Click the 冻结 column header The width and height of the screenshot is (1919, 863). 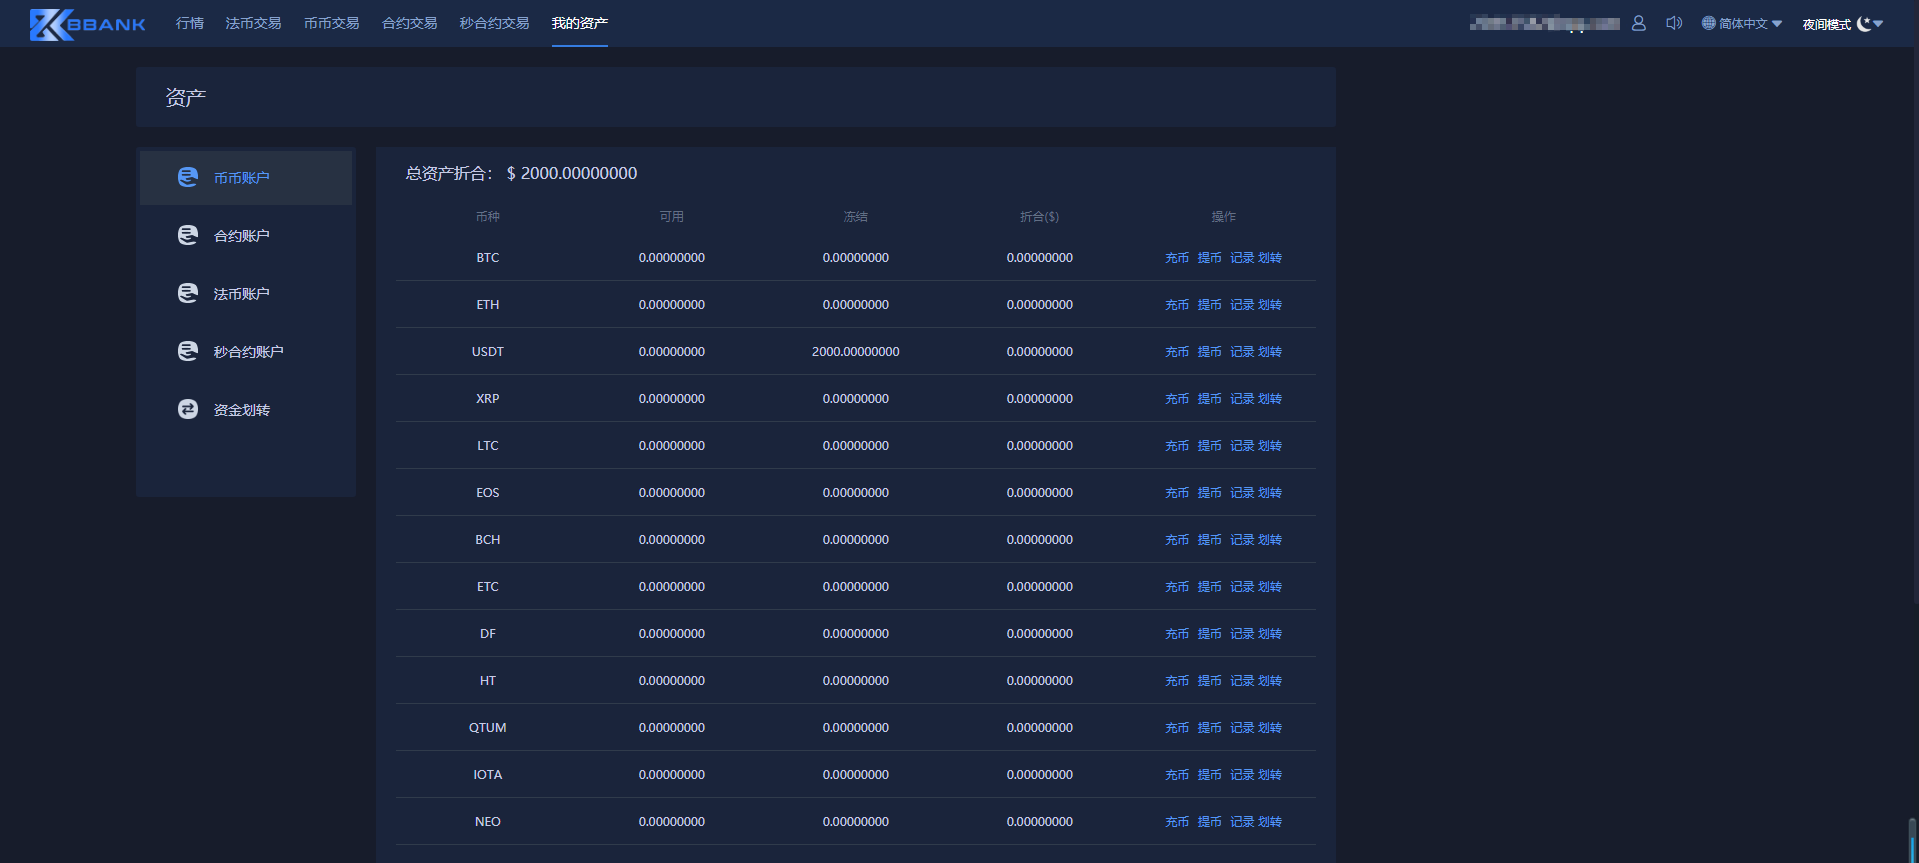point(856,216)
